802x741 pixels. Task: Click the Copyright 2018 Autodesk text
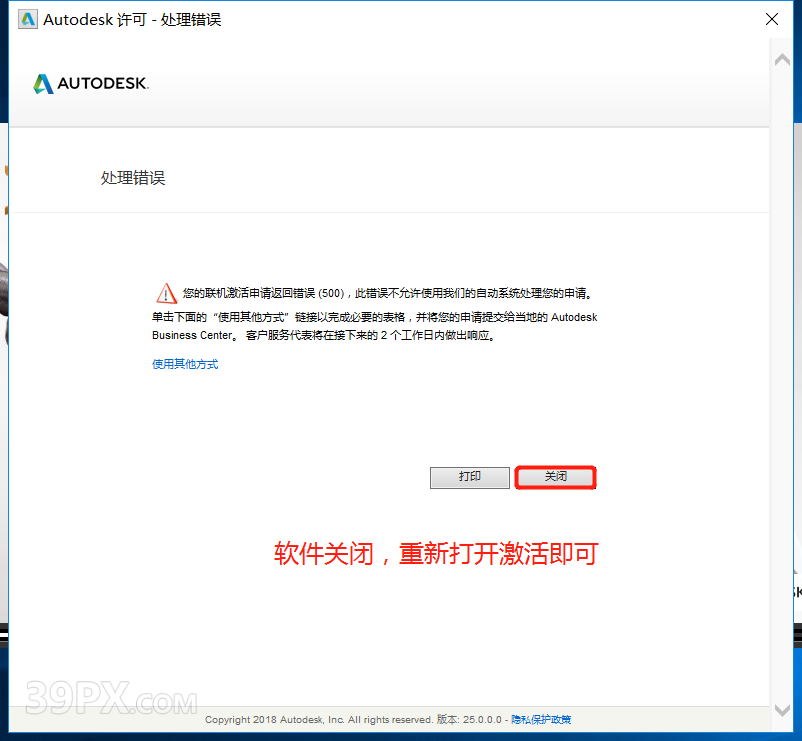[x=319, y=720]
